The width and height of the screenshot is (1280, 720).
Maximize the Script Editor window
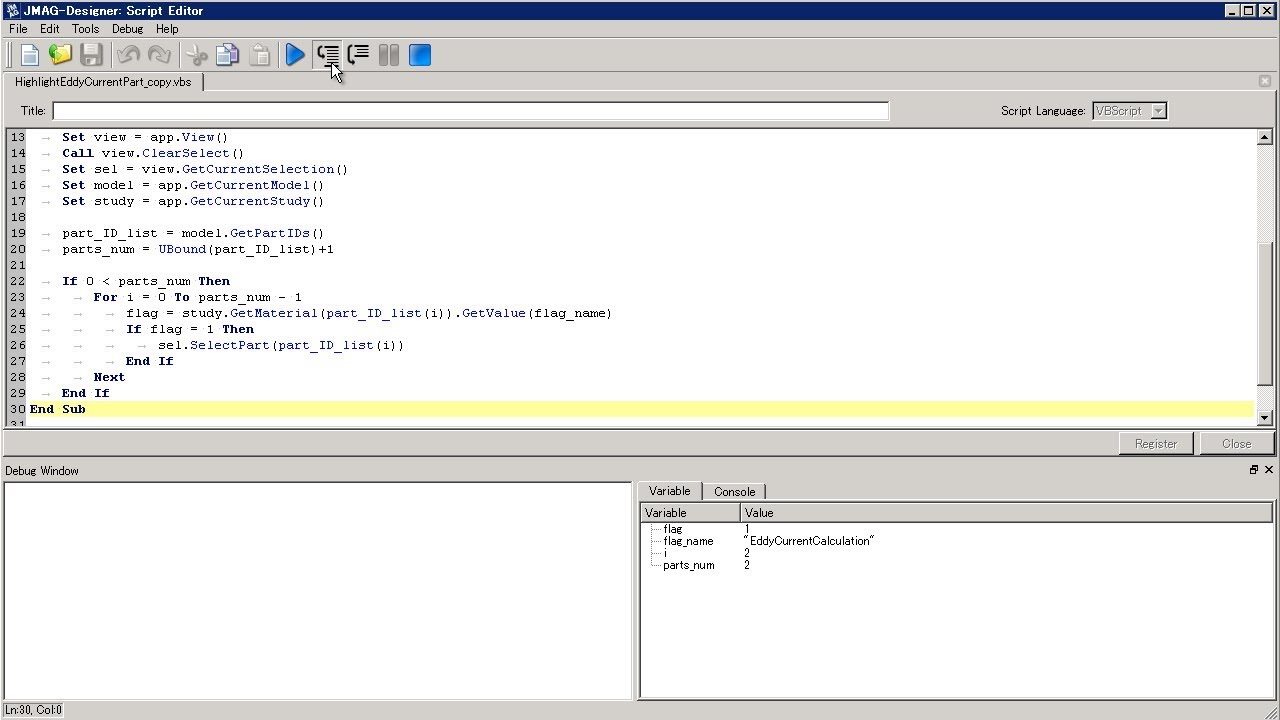[1249, 11]
